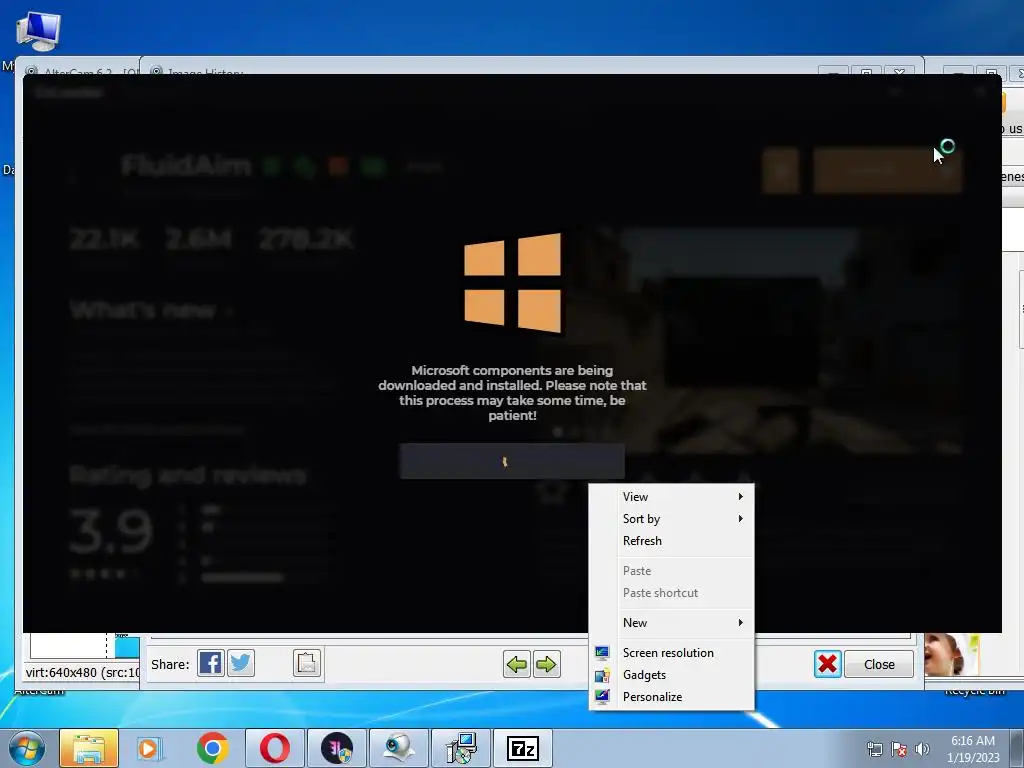Open the Windows Start menu
1024x768 pixels.
click(x=27, y=748)
